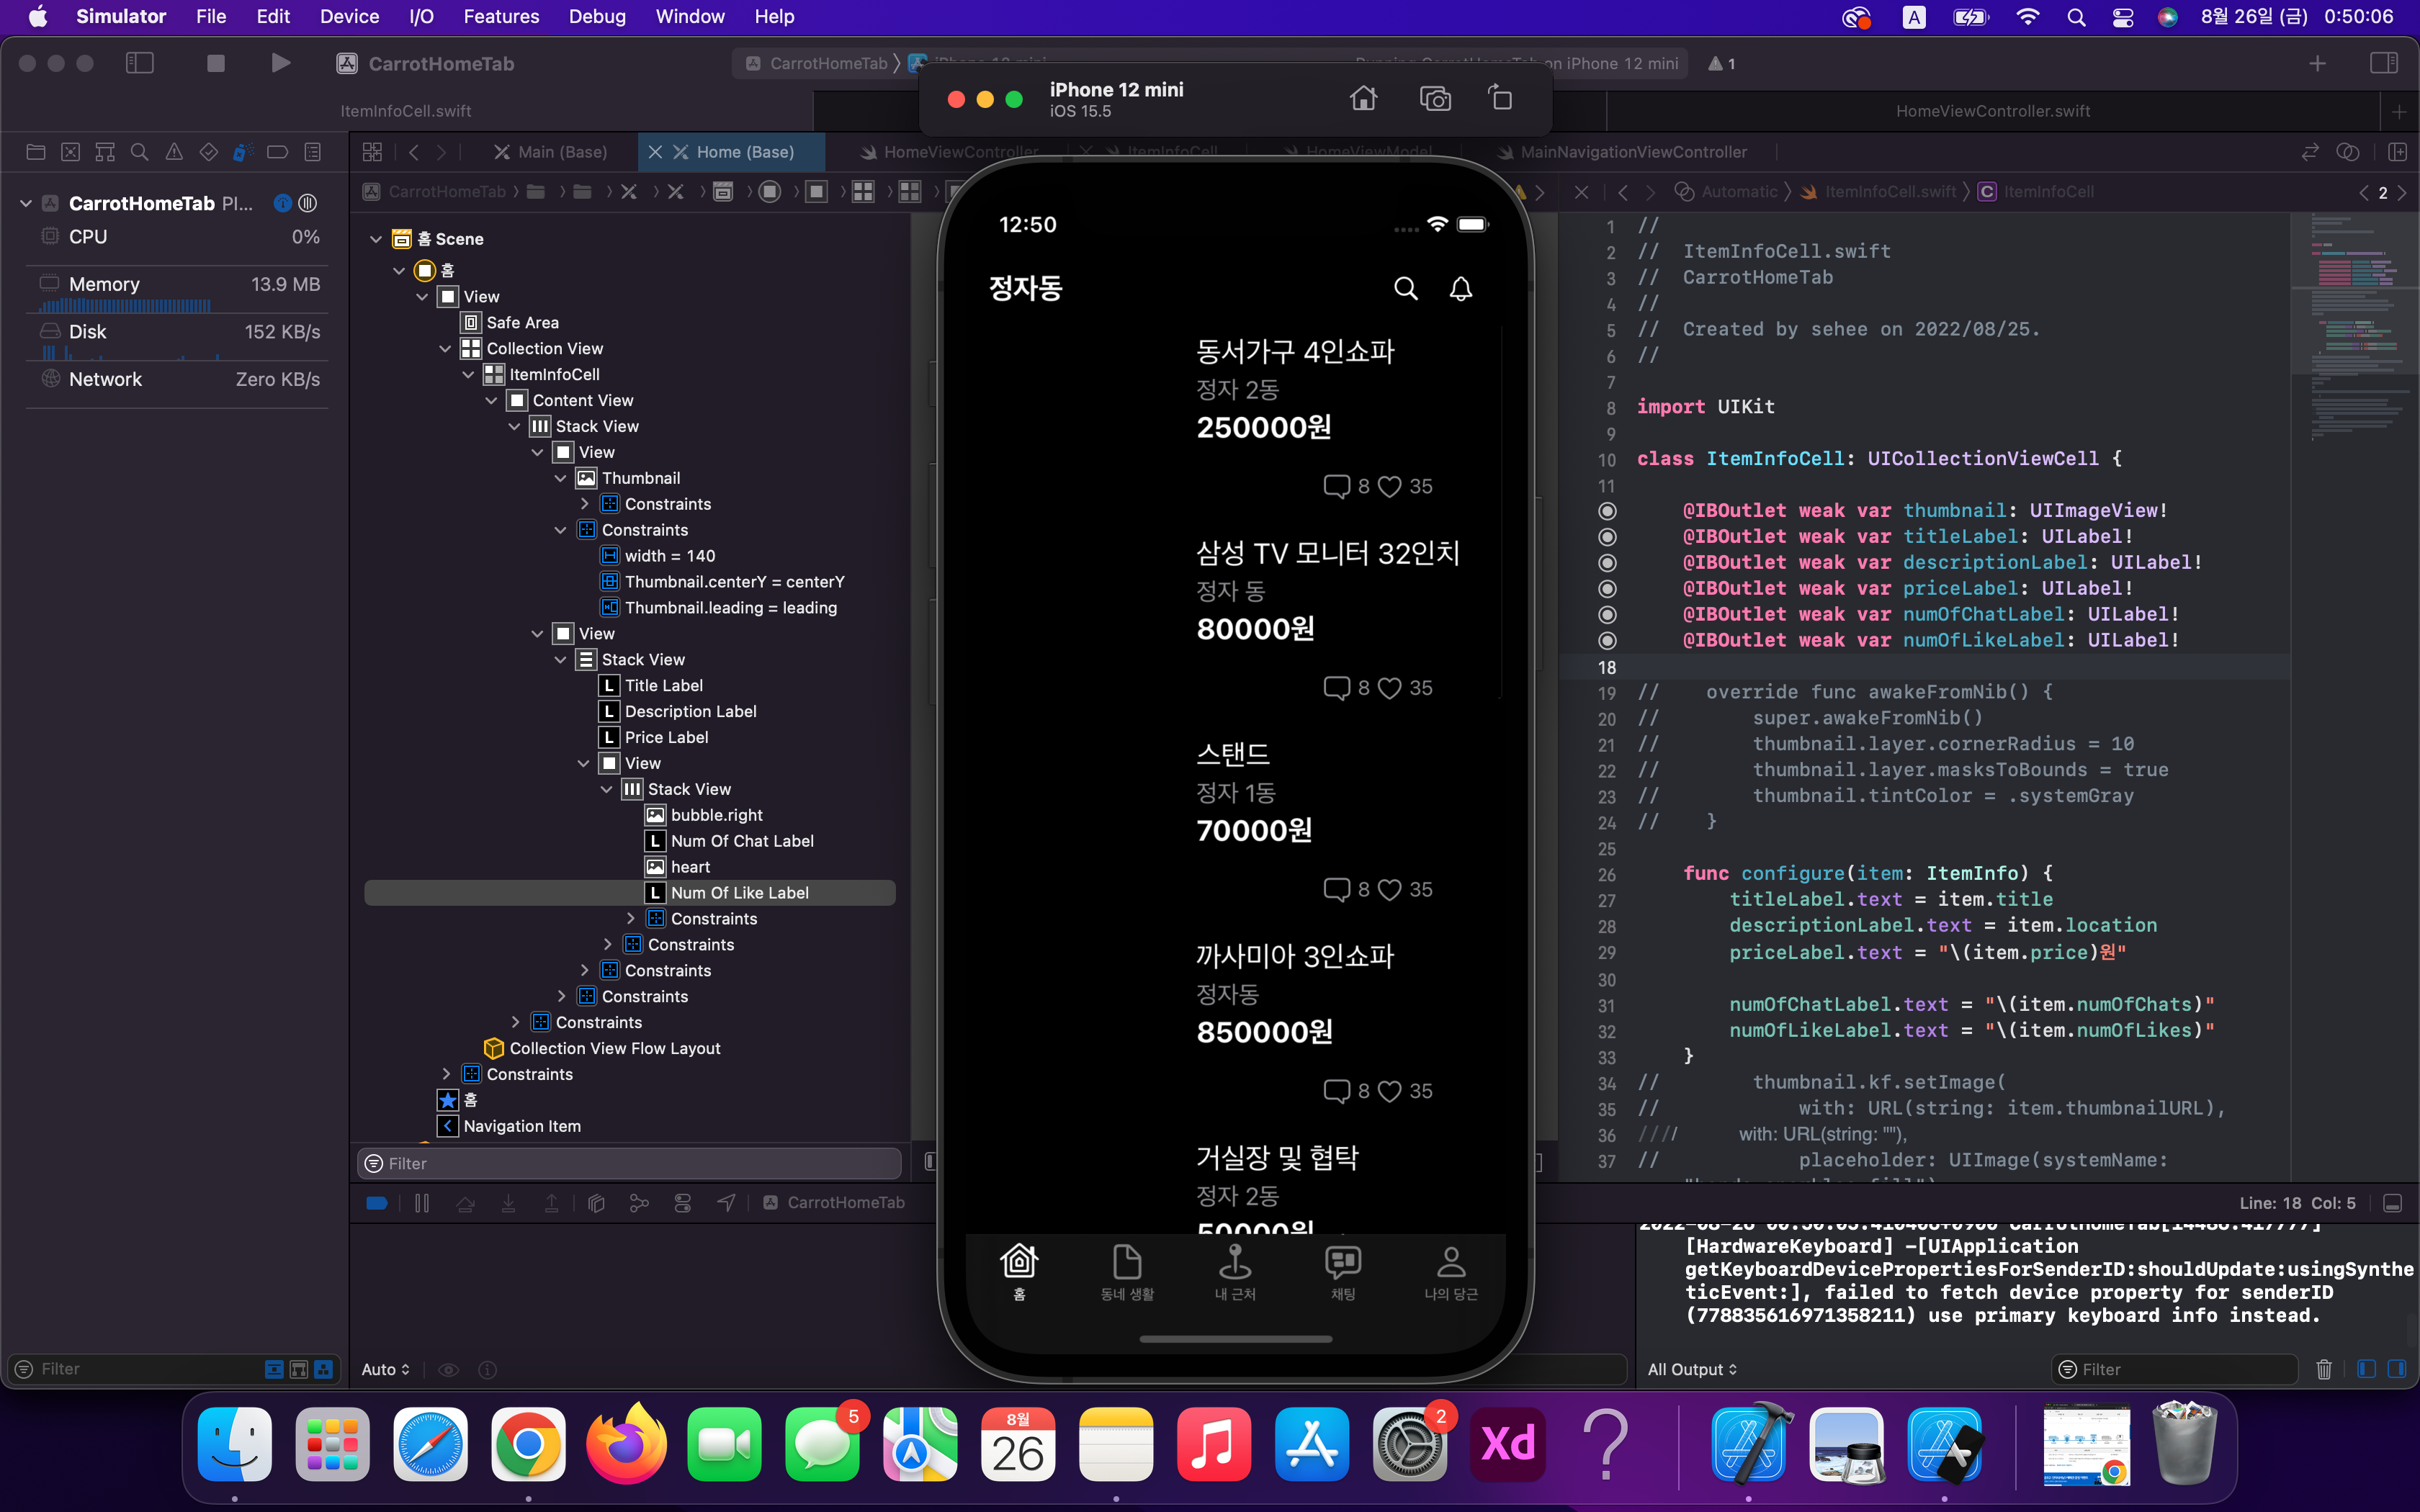
Task: Collapse the Thumbnail tree item
Action: coord(561,478)
